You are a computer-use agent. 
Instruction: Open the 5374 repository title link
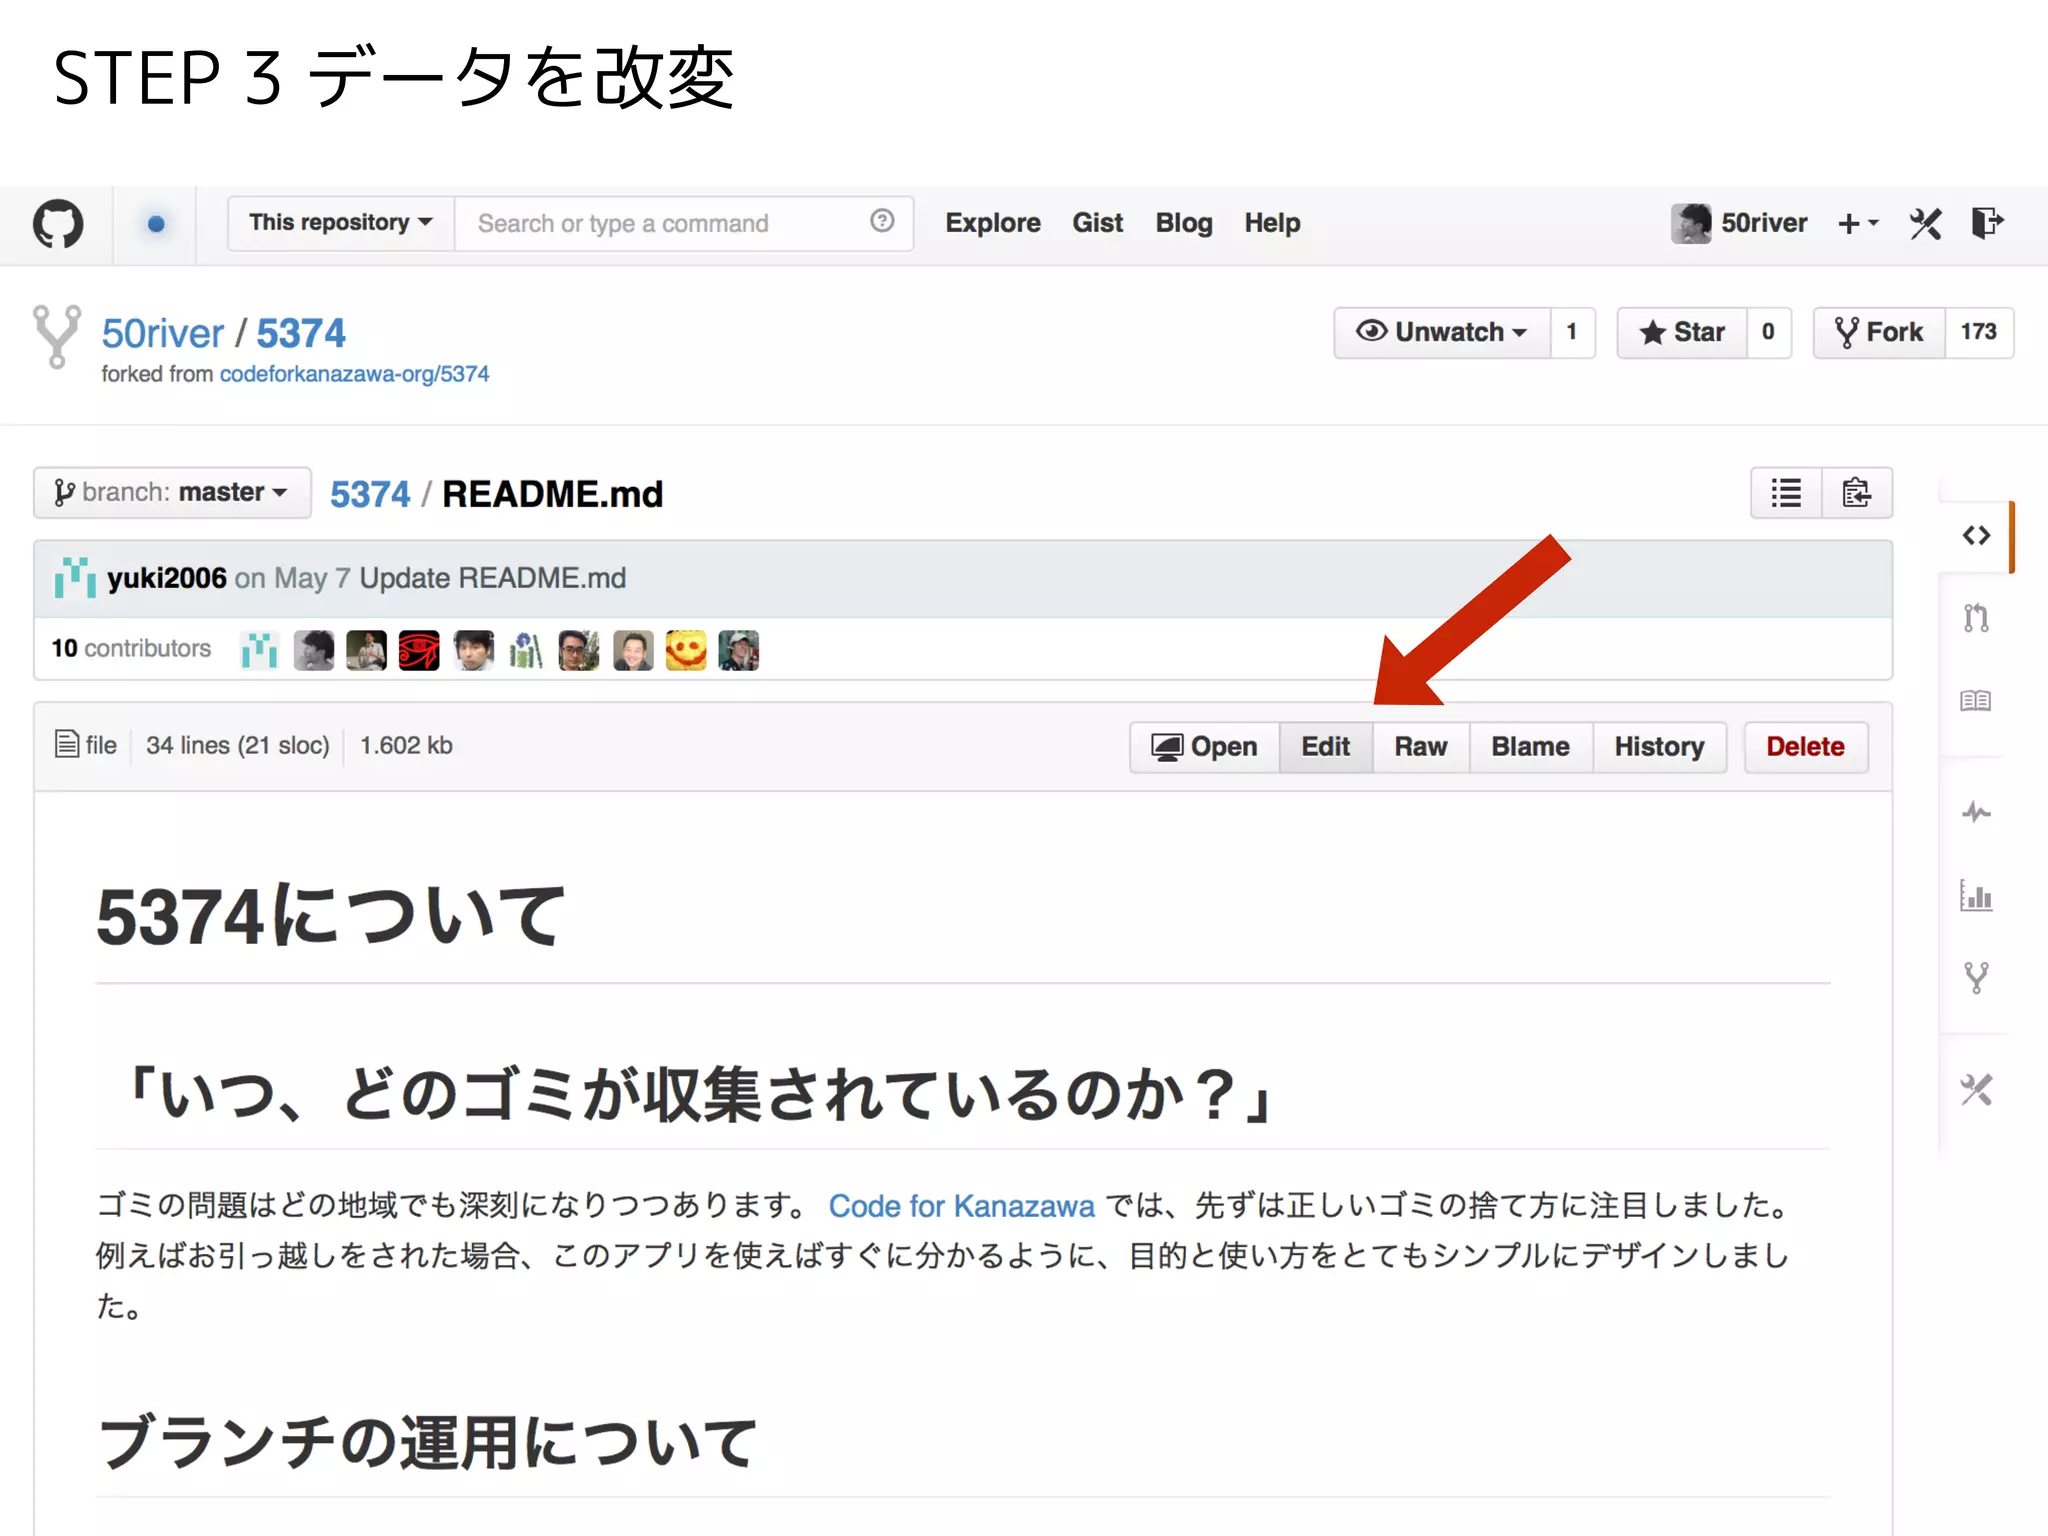tap(301, 334)
